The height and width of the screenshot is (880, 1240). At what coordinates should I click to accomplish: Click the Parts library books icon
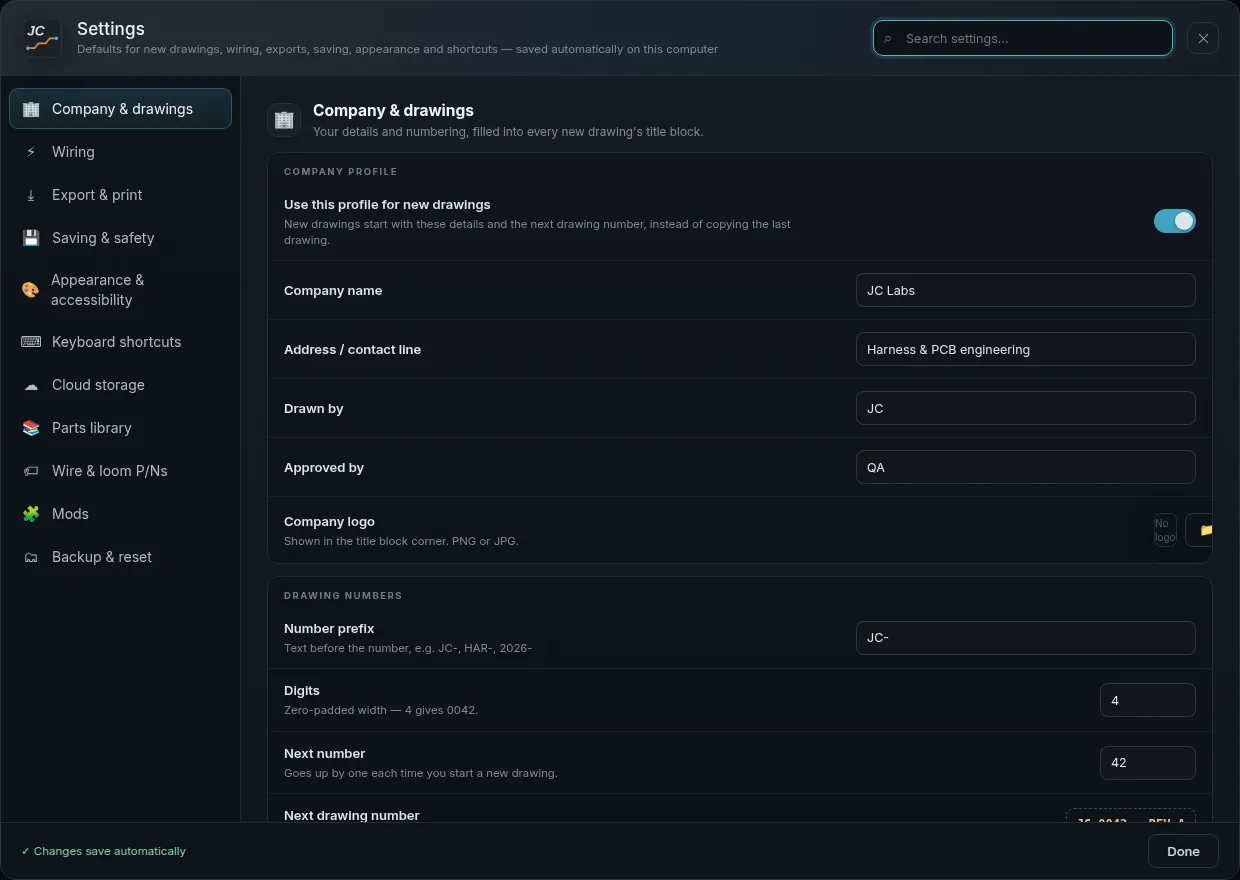(31, 428)
